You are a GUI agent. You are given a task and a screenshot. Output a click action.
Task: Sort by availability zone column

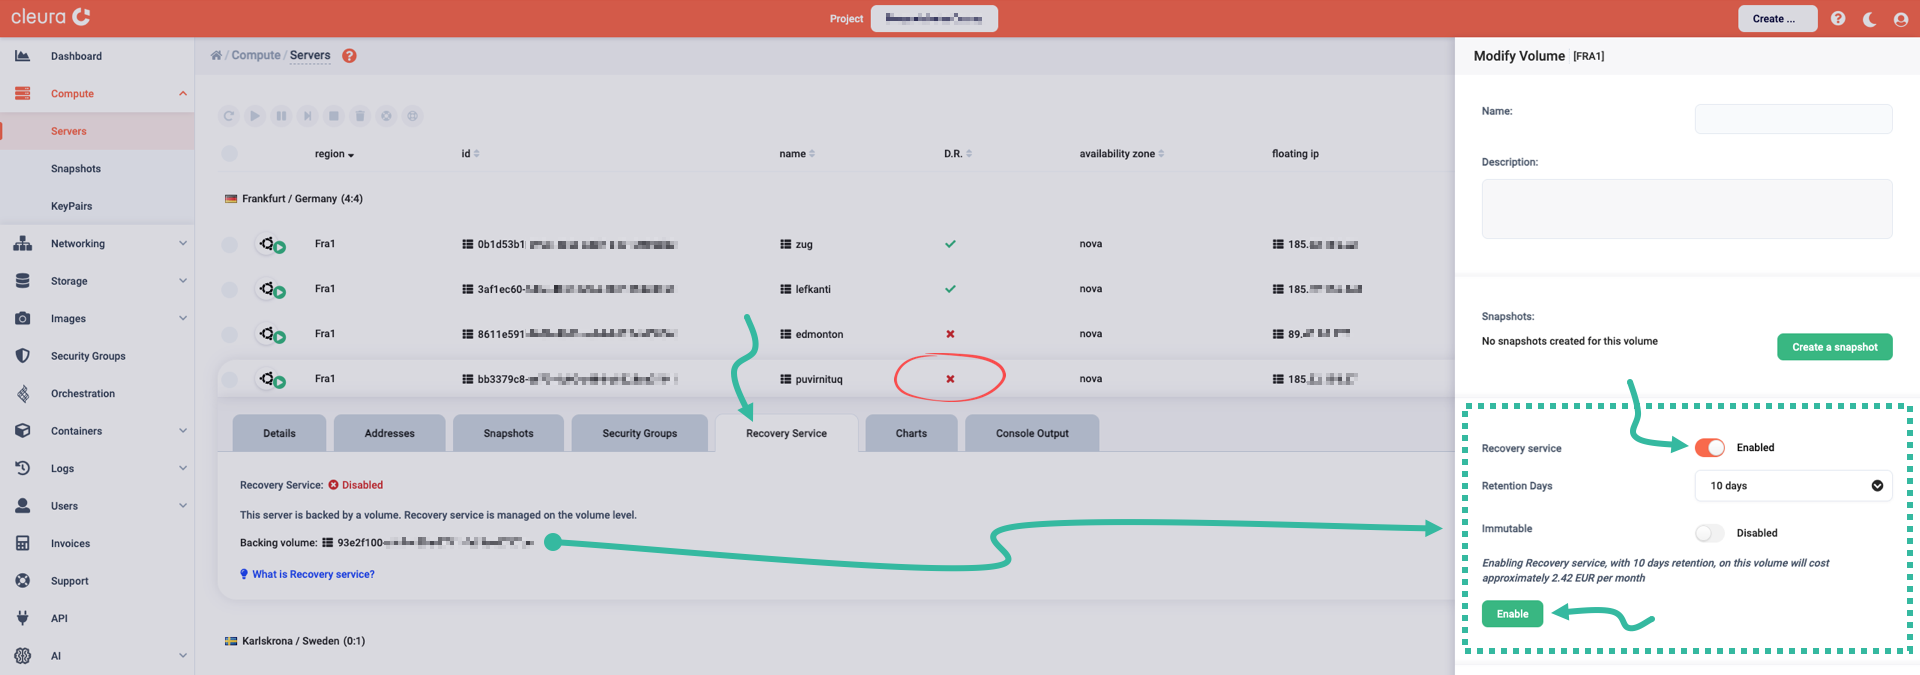(x=1121, y=154)
